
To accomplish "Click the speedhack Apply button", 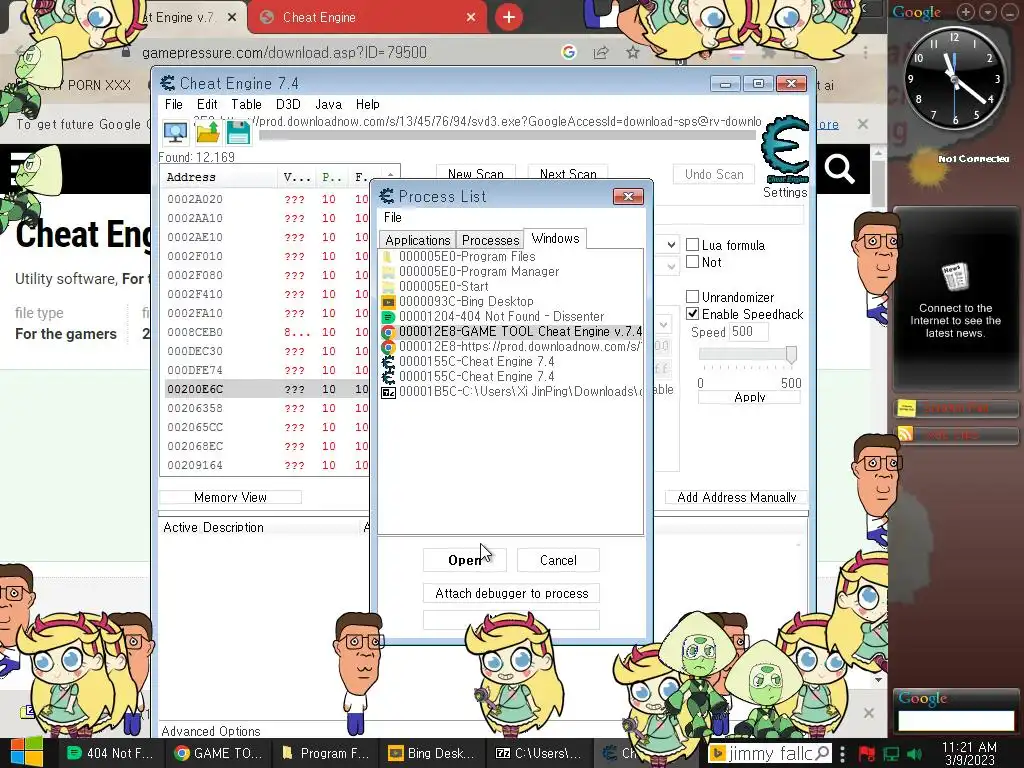I will (749, 397).
